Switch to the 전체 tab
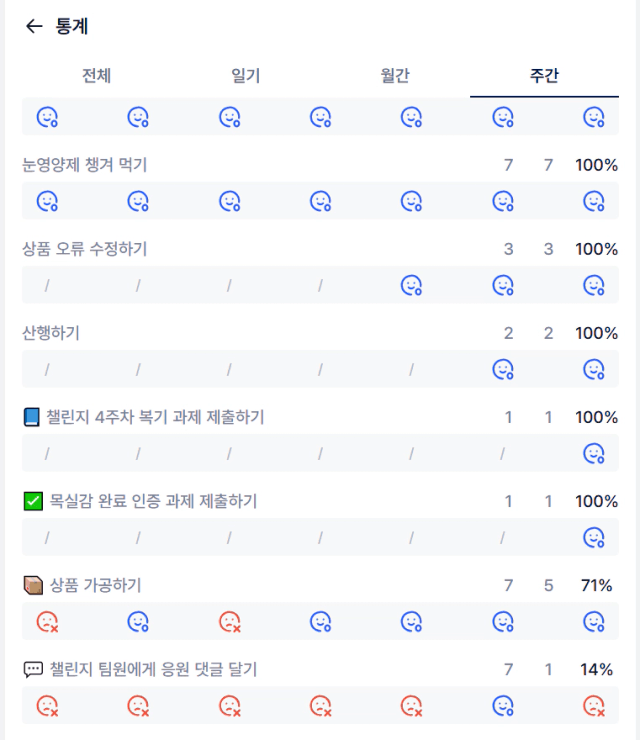This screenshot has width=640, height=740. [x=96, y=76]
